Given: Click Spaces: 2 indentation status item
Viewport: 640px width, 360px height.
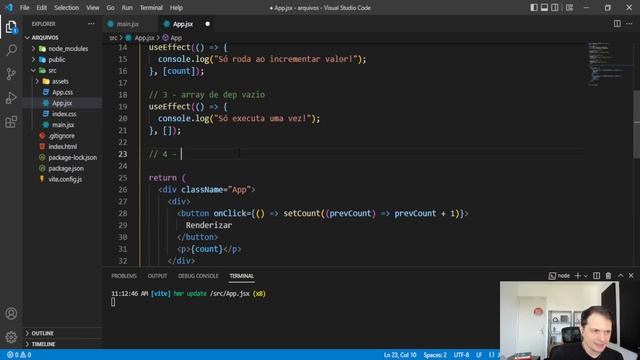Looking at the screenshot, I should [x=435, y=355].
